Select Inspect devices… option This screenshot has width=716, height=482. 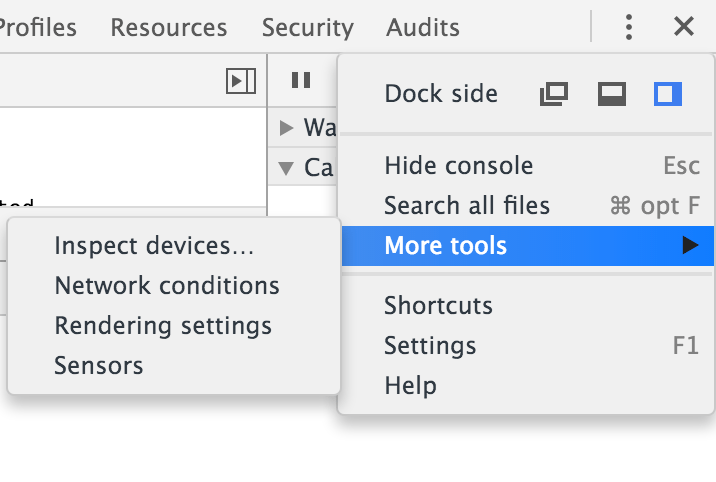pos(155,245)
